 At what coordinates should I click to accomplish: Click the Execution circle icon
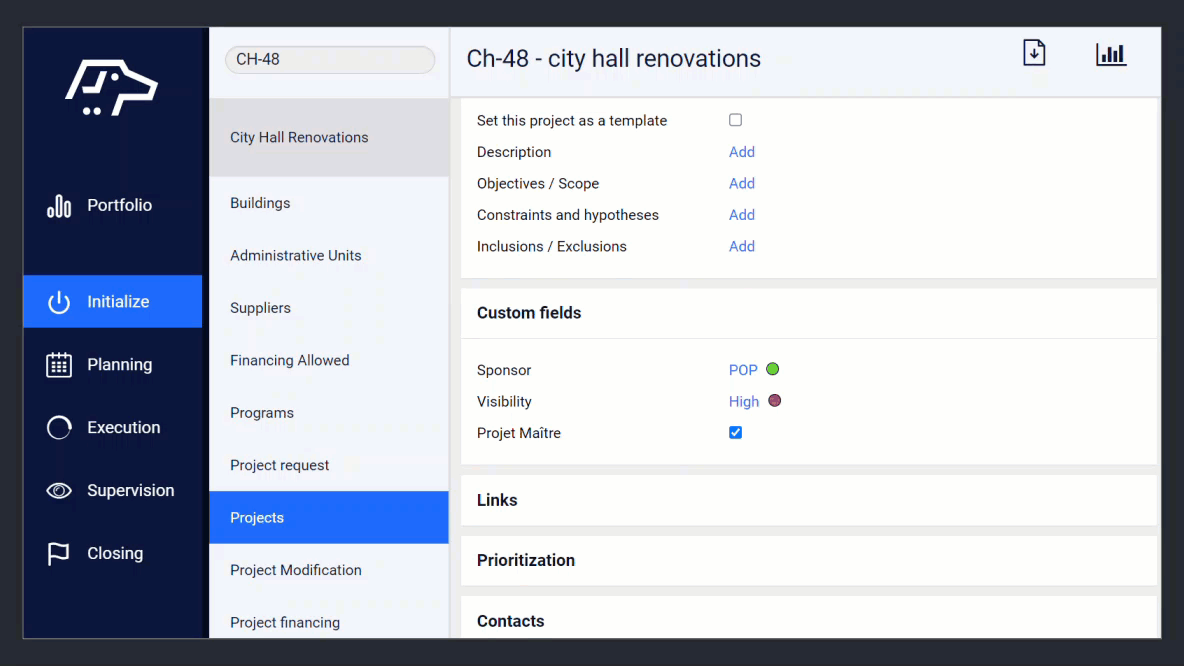pyautogui.click(x=58, y=427)
